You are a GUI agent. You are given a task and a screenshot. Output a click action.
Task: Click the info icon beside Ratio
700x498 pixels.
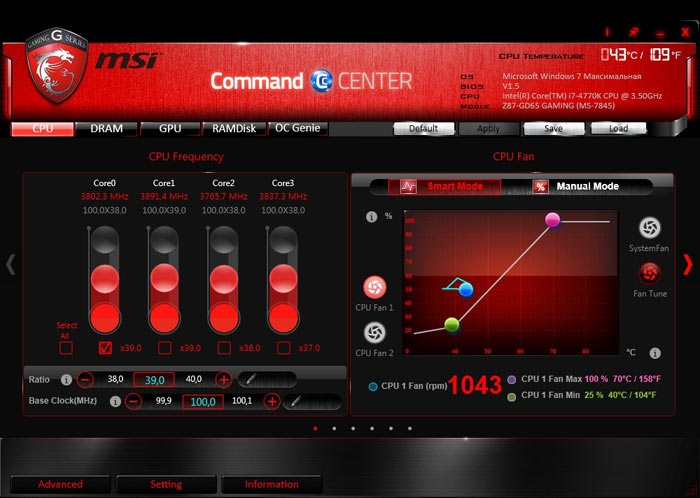[66, 380]
